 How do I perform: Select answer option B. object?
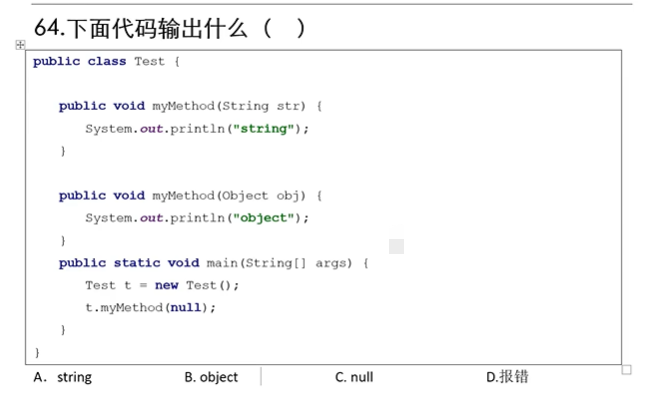pos(211,377)
